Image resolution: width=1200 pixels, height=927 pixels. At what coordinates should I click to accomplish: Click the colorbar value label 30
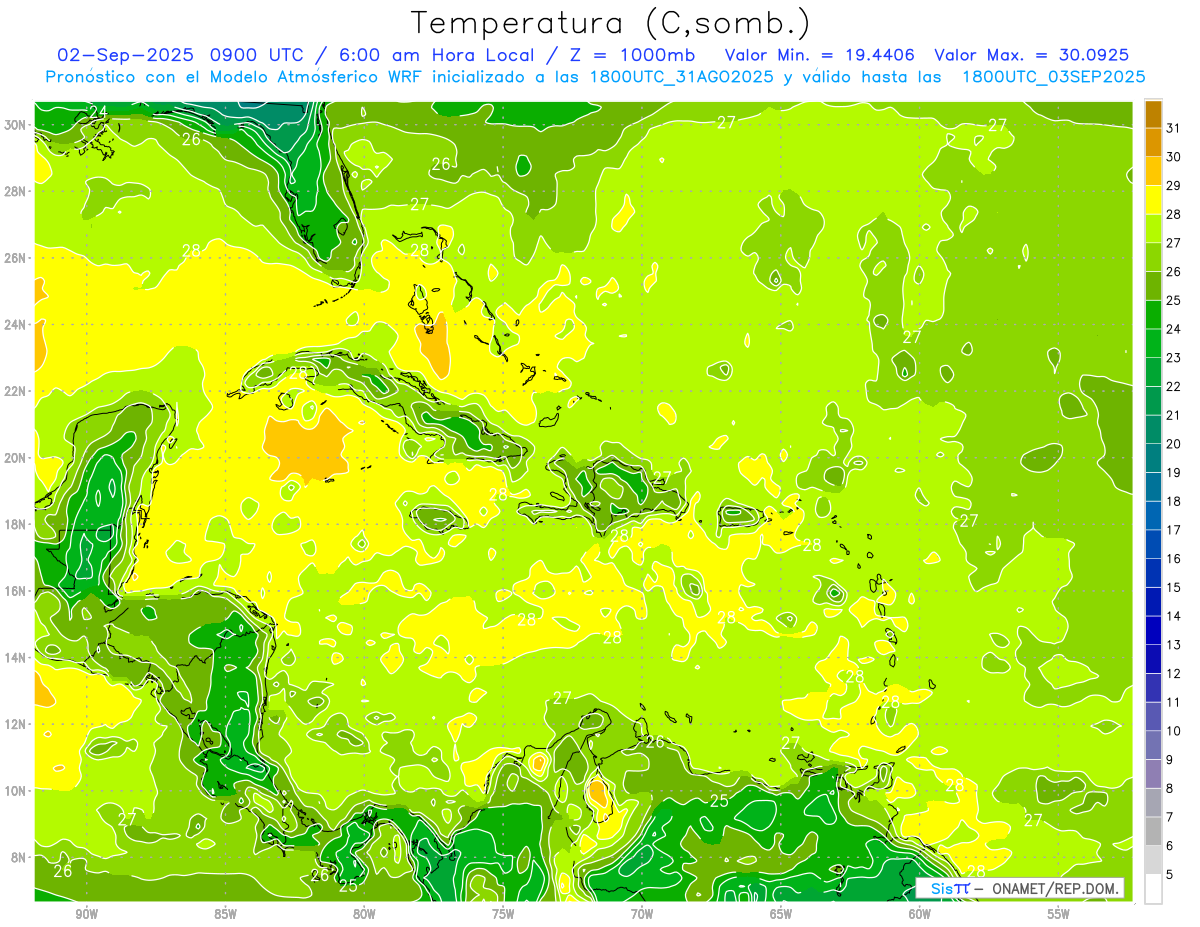point(1175,157)
